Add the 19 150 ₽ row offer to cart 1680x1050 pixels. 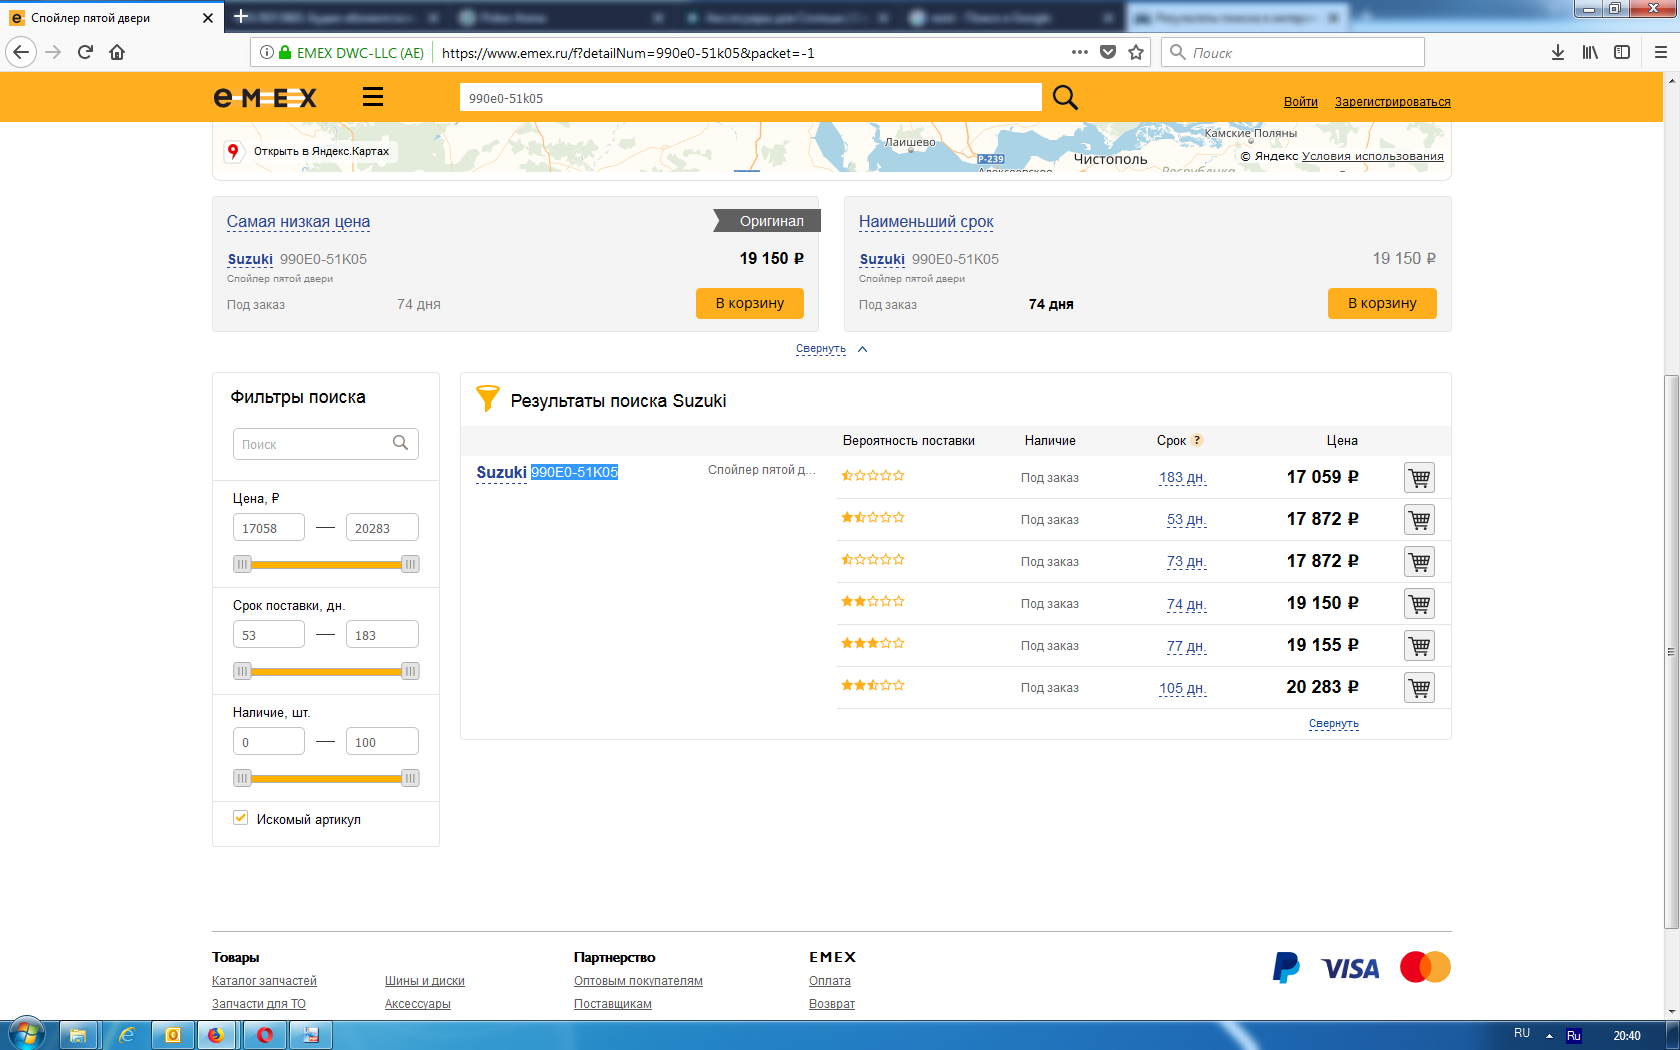tap(1419, 604)
